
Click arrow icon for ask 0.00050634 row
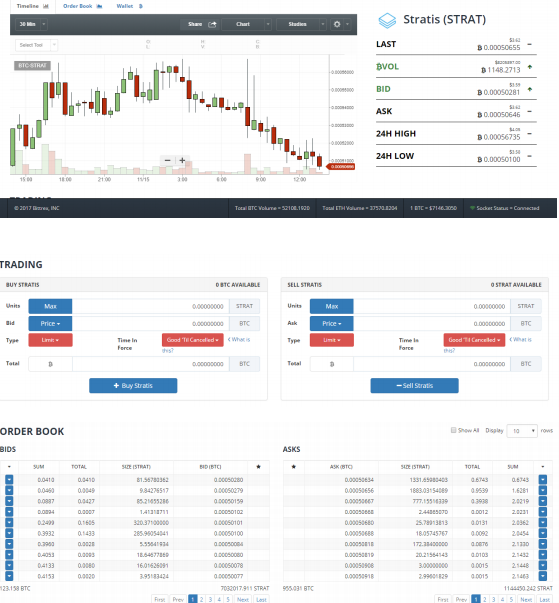542,480
